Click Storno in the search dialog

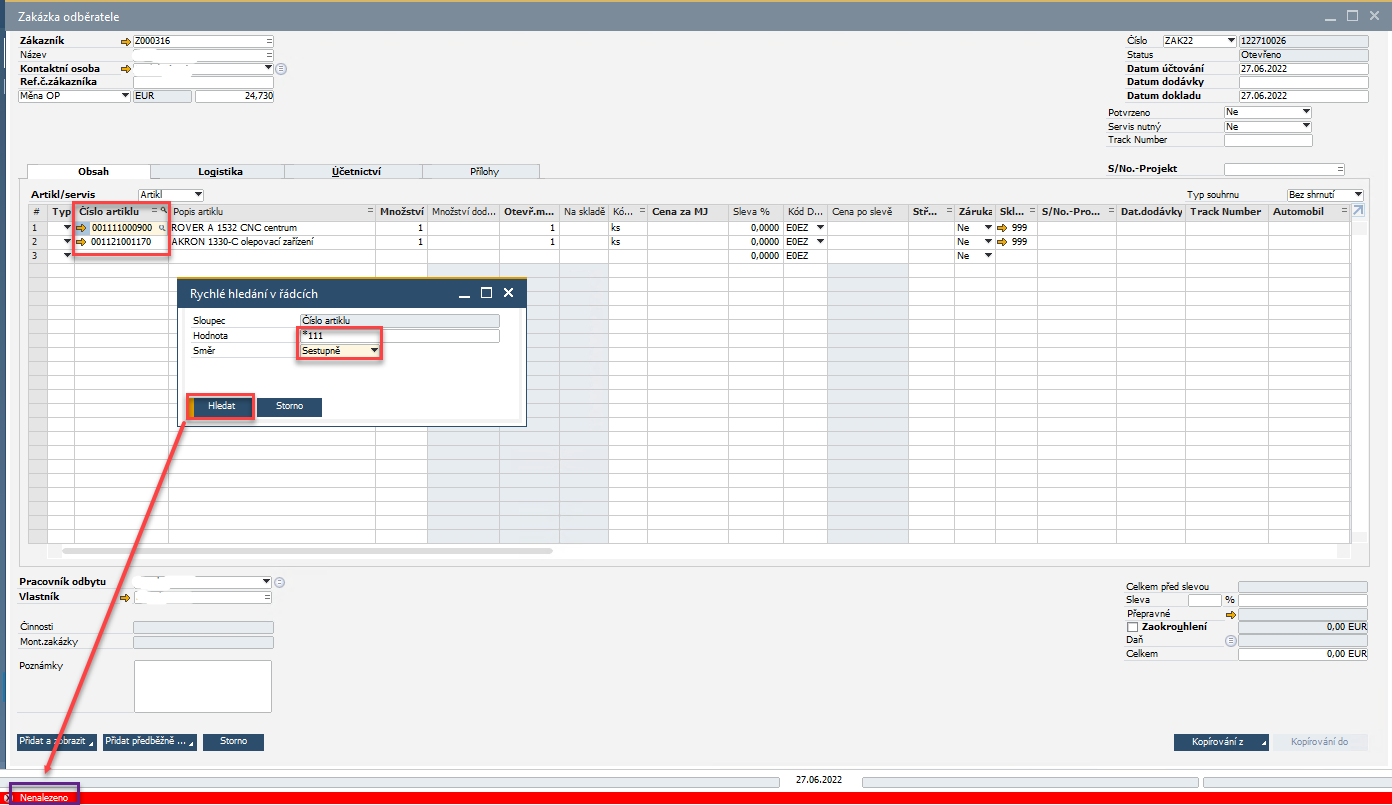coord(289,407)
